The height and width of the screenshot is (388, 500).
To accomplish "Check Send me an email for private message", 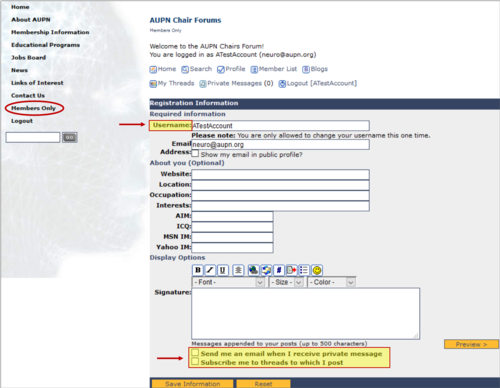I will (195, 353).
